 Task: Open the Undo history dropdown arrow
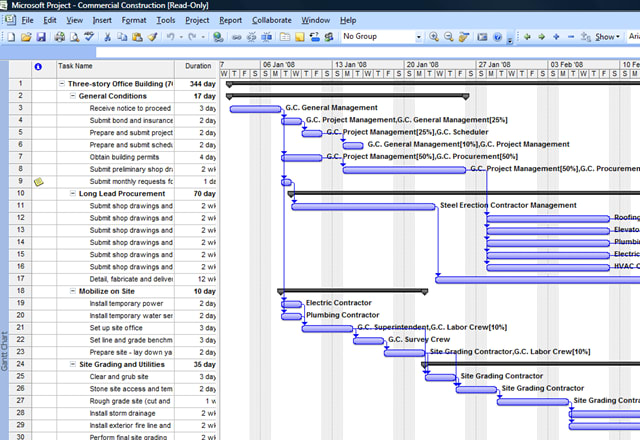181,37
